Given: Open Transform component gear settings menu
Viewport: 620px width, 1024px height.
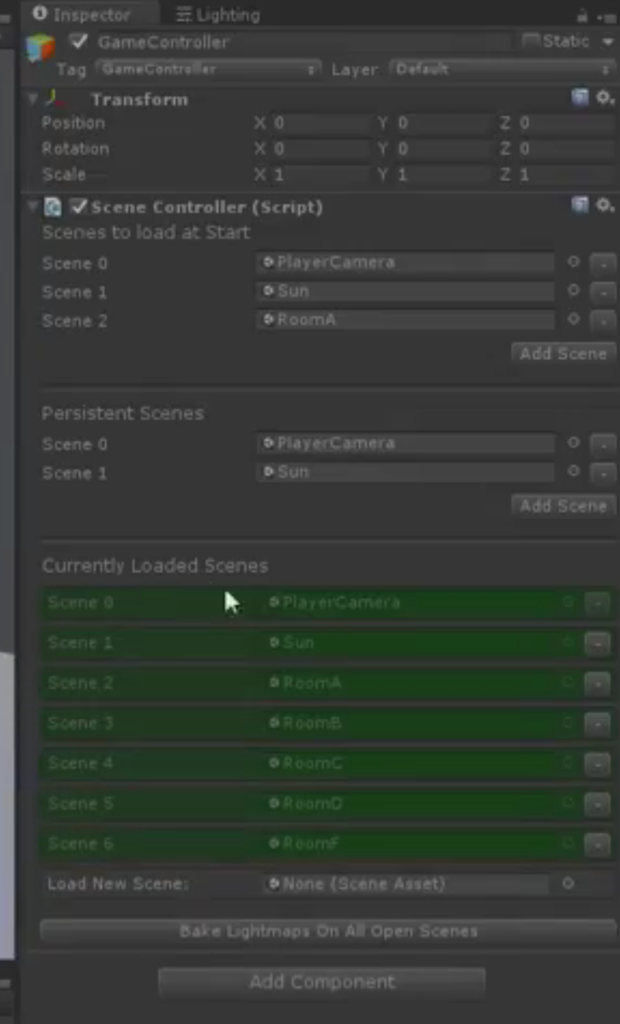Looking at the screenshot, I should coord(605,98).
